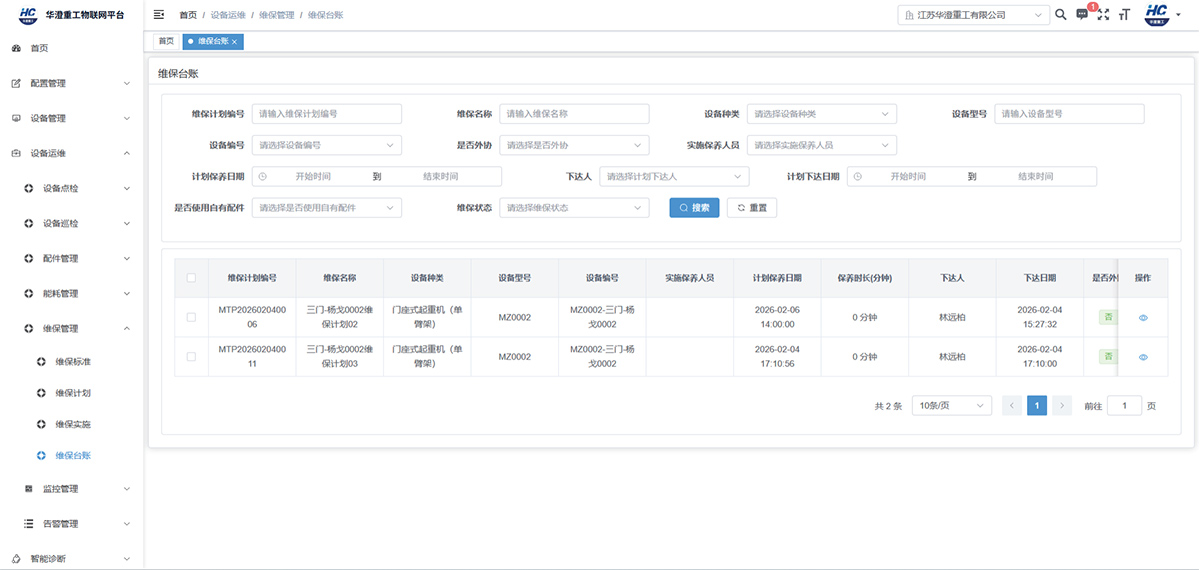Check the row MTP202602040011 checkbox

pos(191,356)
